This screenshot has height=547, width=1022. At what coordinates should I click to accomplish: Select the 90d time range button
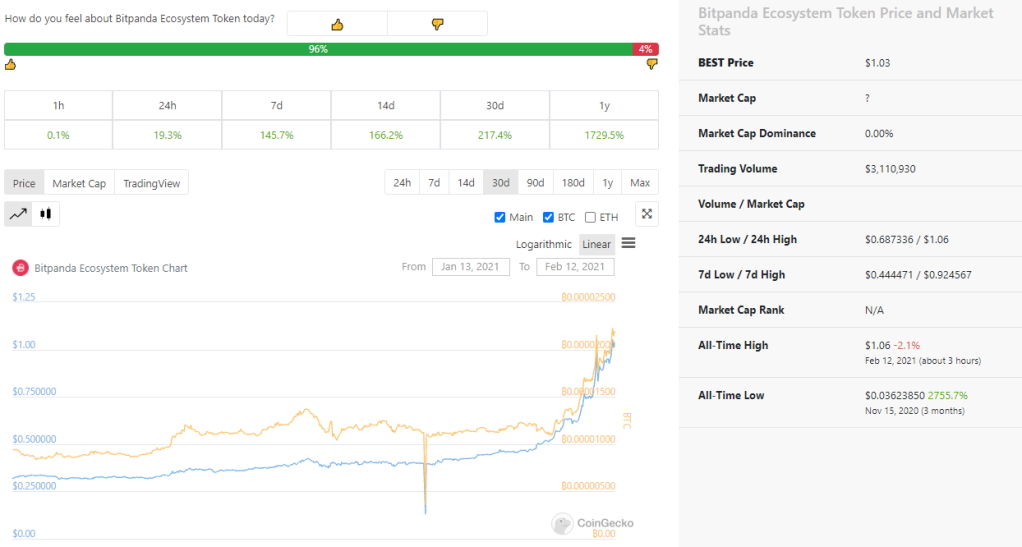point(535,183)
